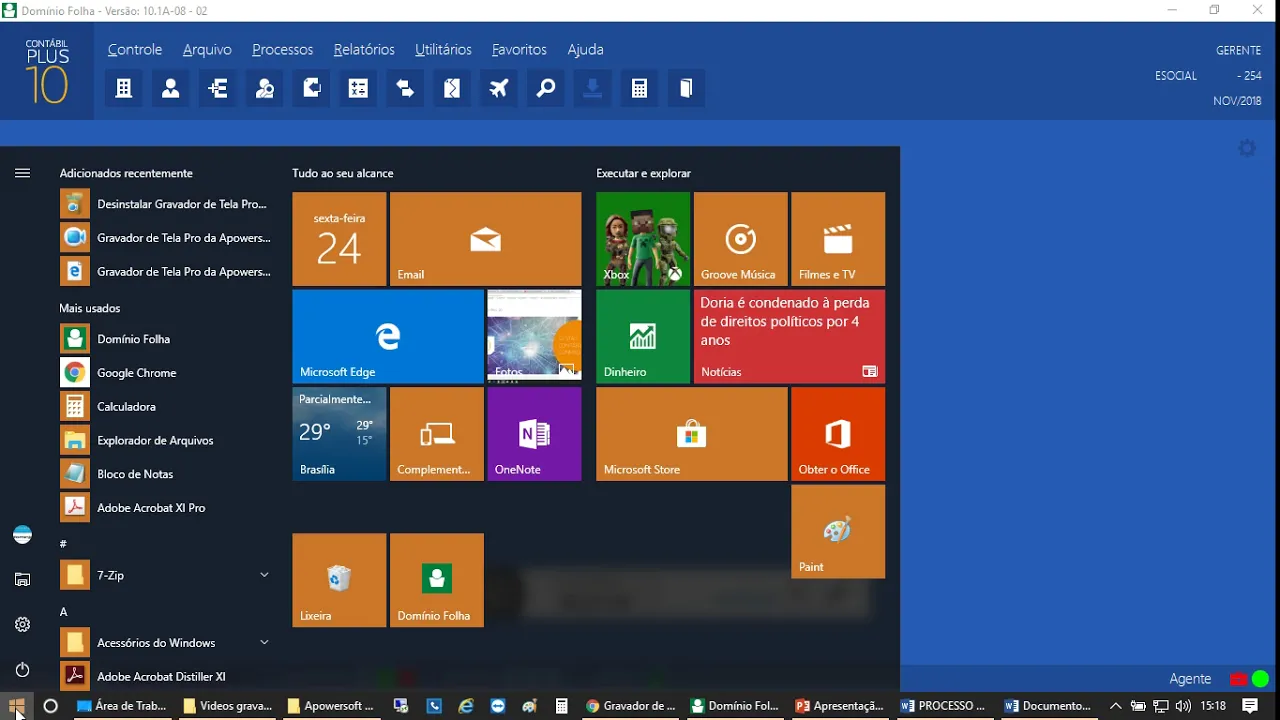Open the Microsoft Edge tile
This screenshot has width=1280, height=720.
click(x=388, y=336)
